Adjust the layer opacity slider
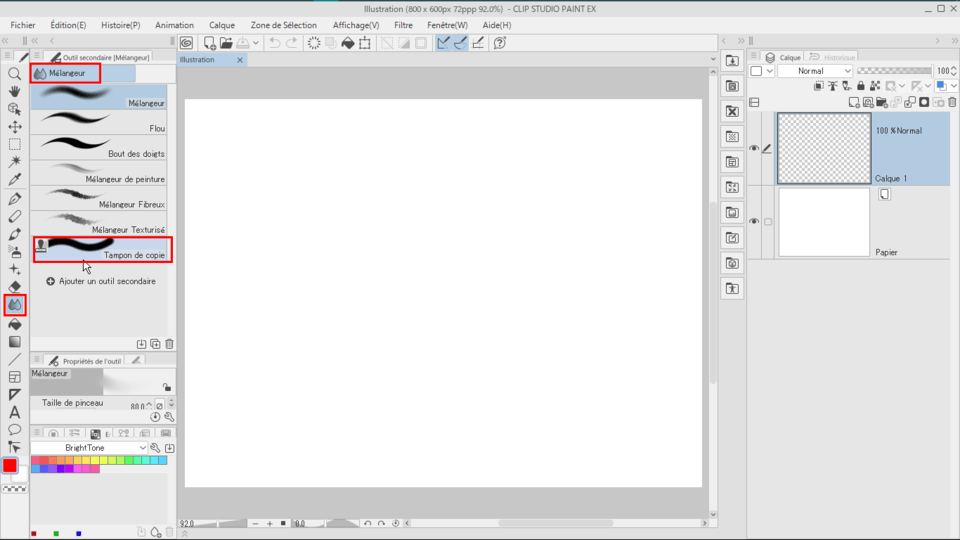The height and width of the screenshot is (540, 960). 894,71
